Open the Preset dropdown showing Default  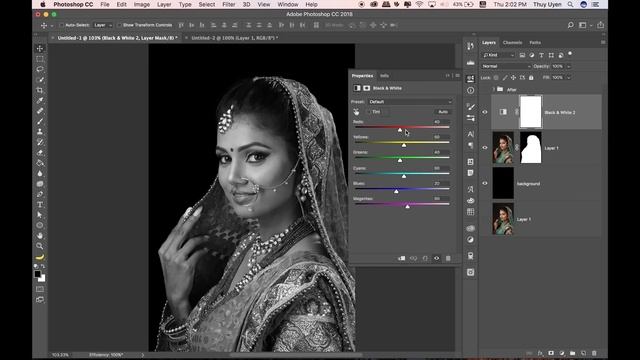tap(411, 102)
